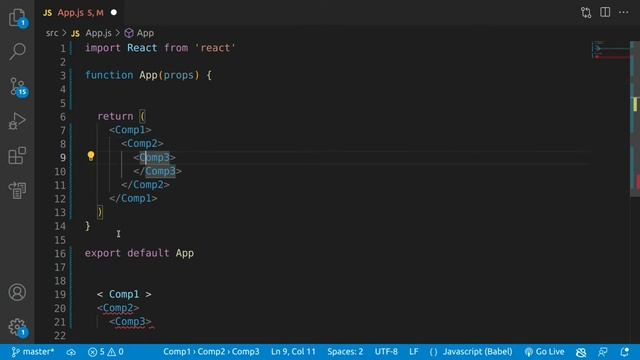This screenshot has width=640, height=360.
Task: Open the Extensions view
Action: pos(17,156)
